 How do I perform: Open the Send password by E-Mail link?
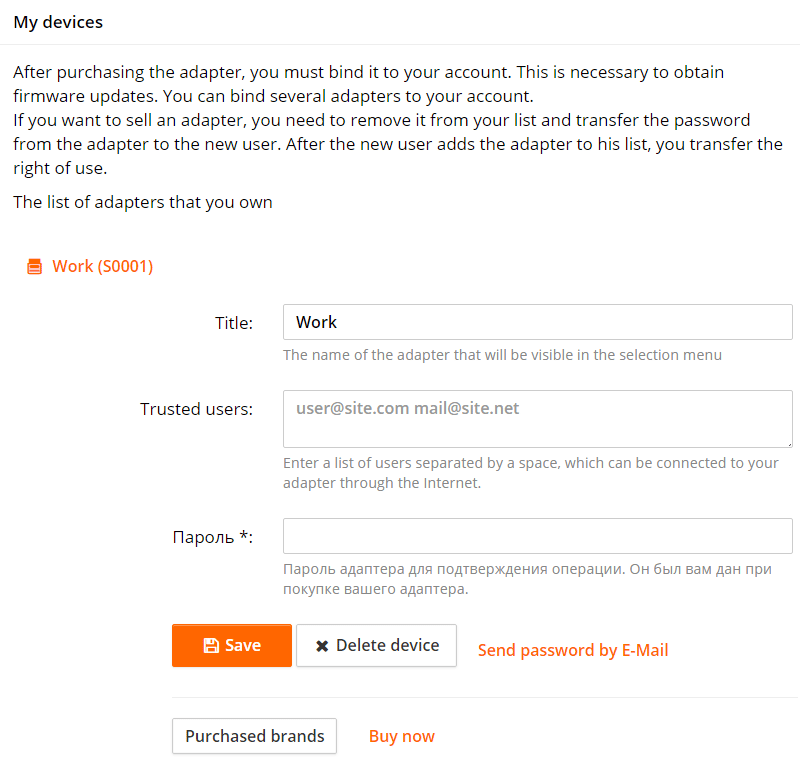tap(573, 650)
